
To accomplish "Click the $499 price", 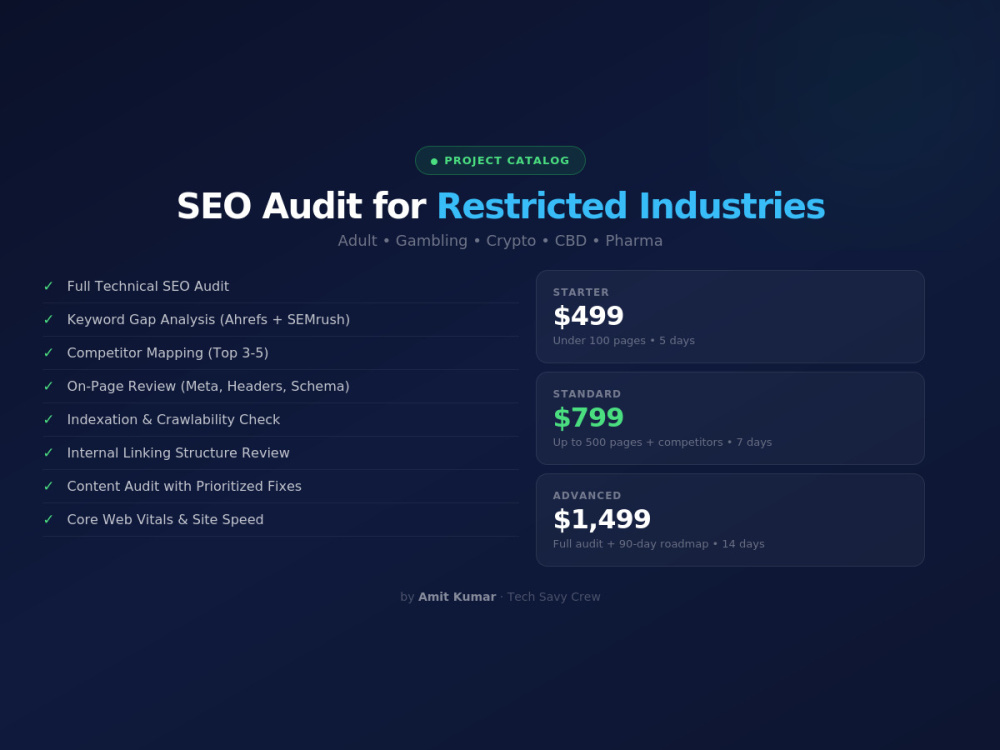I will (588, 316).
